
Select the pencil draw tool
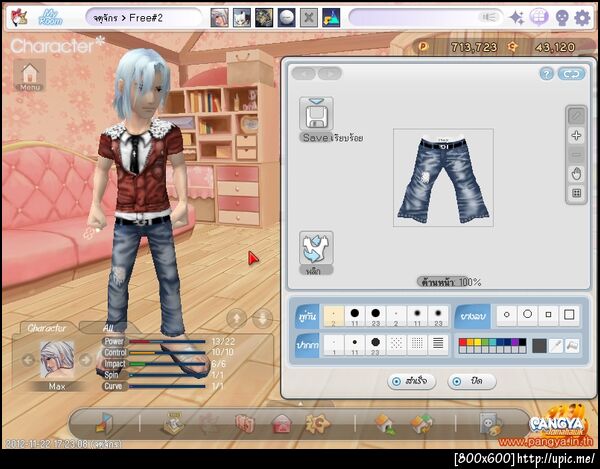click(576, 116)
